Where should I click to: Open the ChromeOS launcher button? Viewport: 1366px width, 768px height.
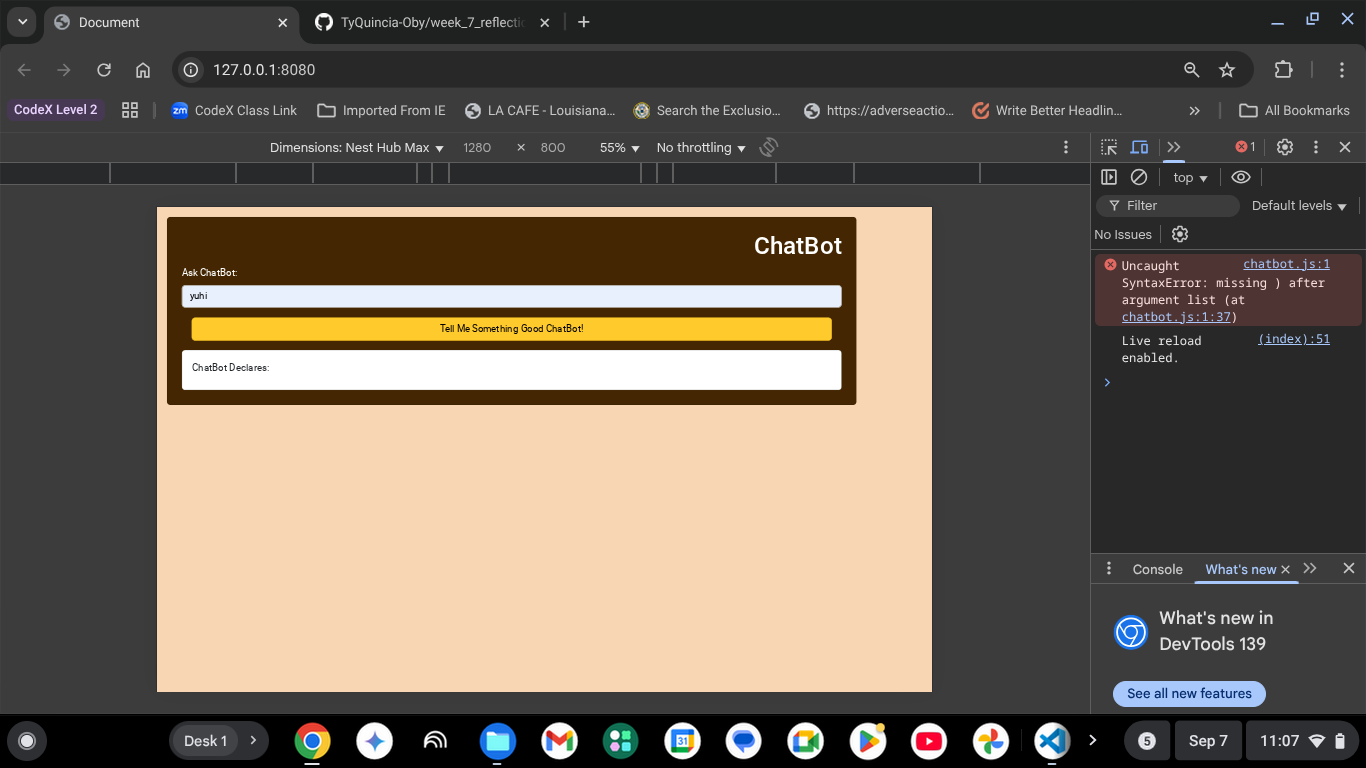click(x=27, y=741)
